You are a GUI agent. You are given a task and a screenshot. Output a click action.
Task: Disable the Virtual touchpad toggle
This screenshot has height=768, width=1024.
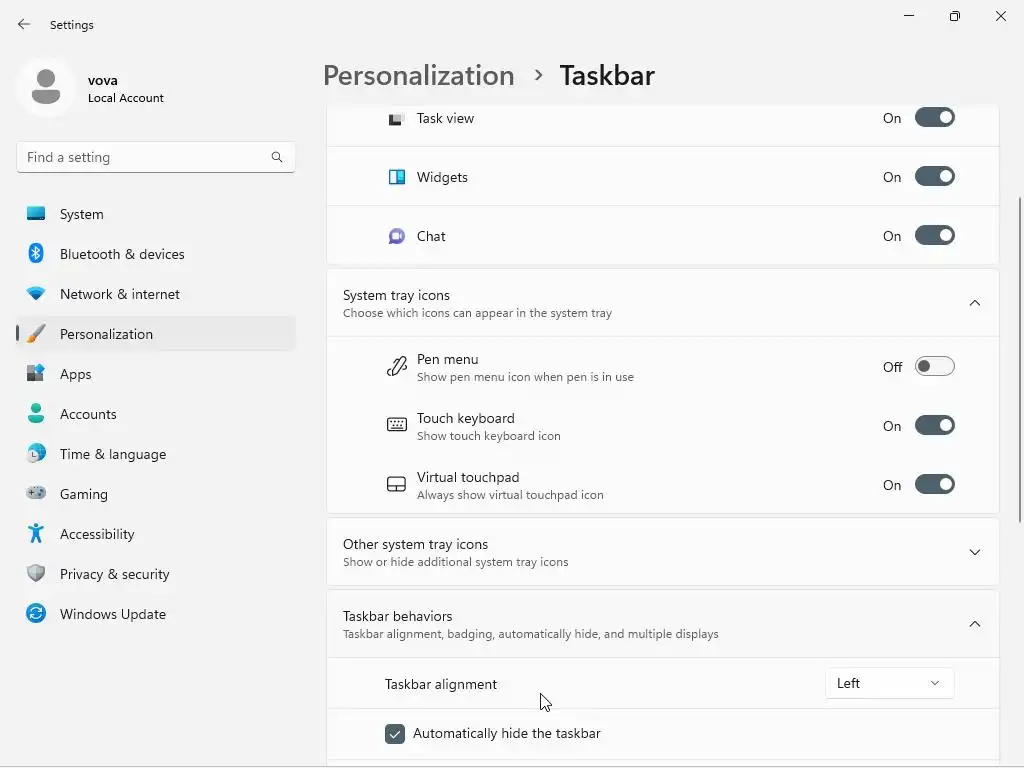tap(935, 485)
